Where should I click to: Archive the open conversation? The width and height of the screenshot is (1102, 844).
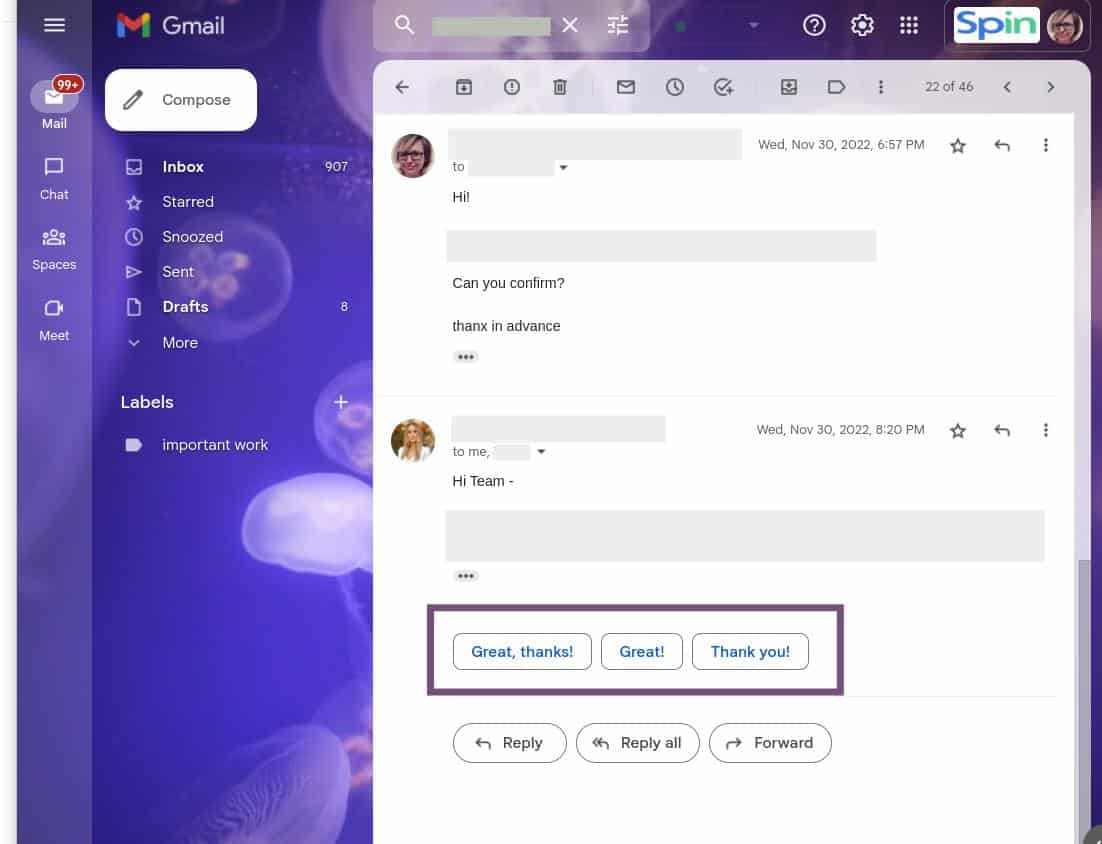click(x=464, y=87)
